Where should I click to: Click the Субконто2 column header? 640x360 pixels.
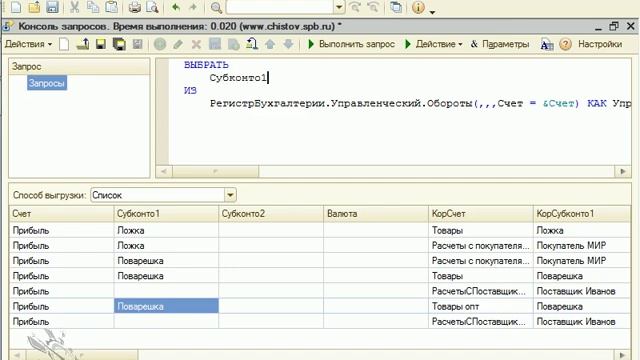(x=271, y=213)
